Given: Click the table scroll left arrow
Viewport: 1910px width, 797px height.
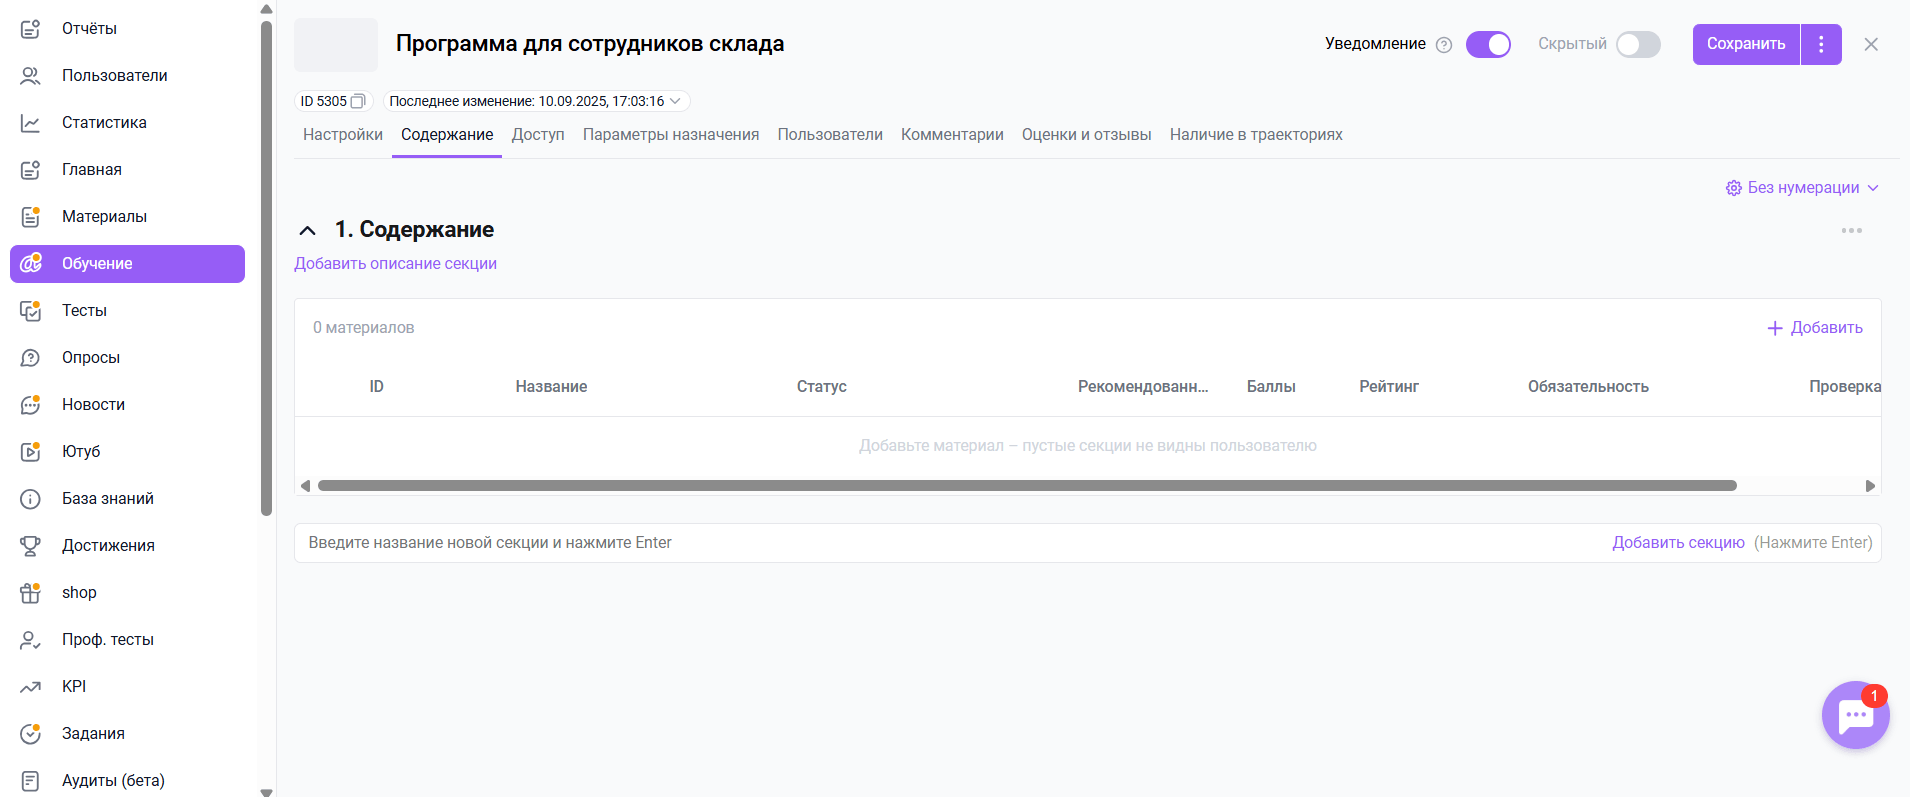Looking at the screenshot, I should 305,486.
